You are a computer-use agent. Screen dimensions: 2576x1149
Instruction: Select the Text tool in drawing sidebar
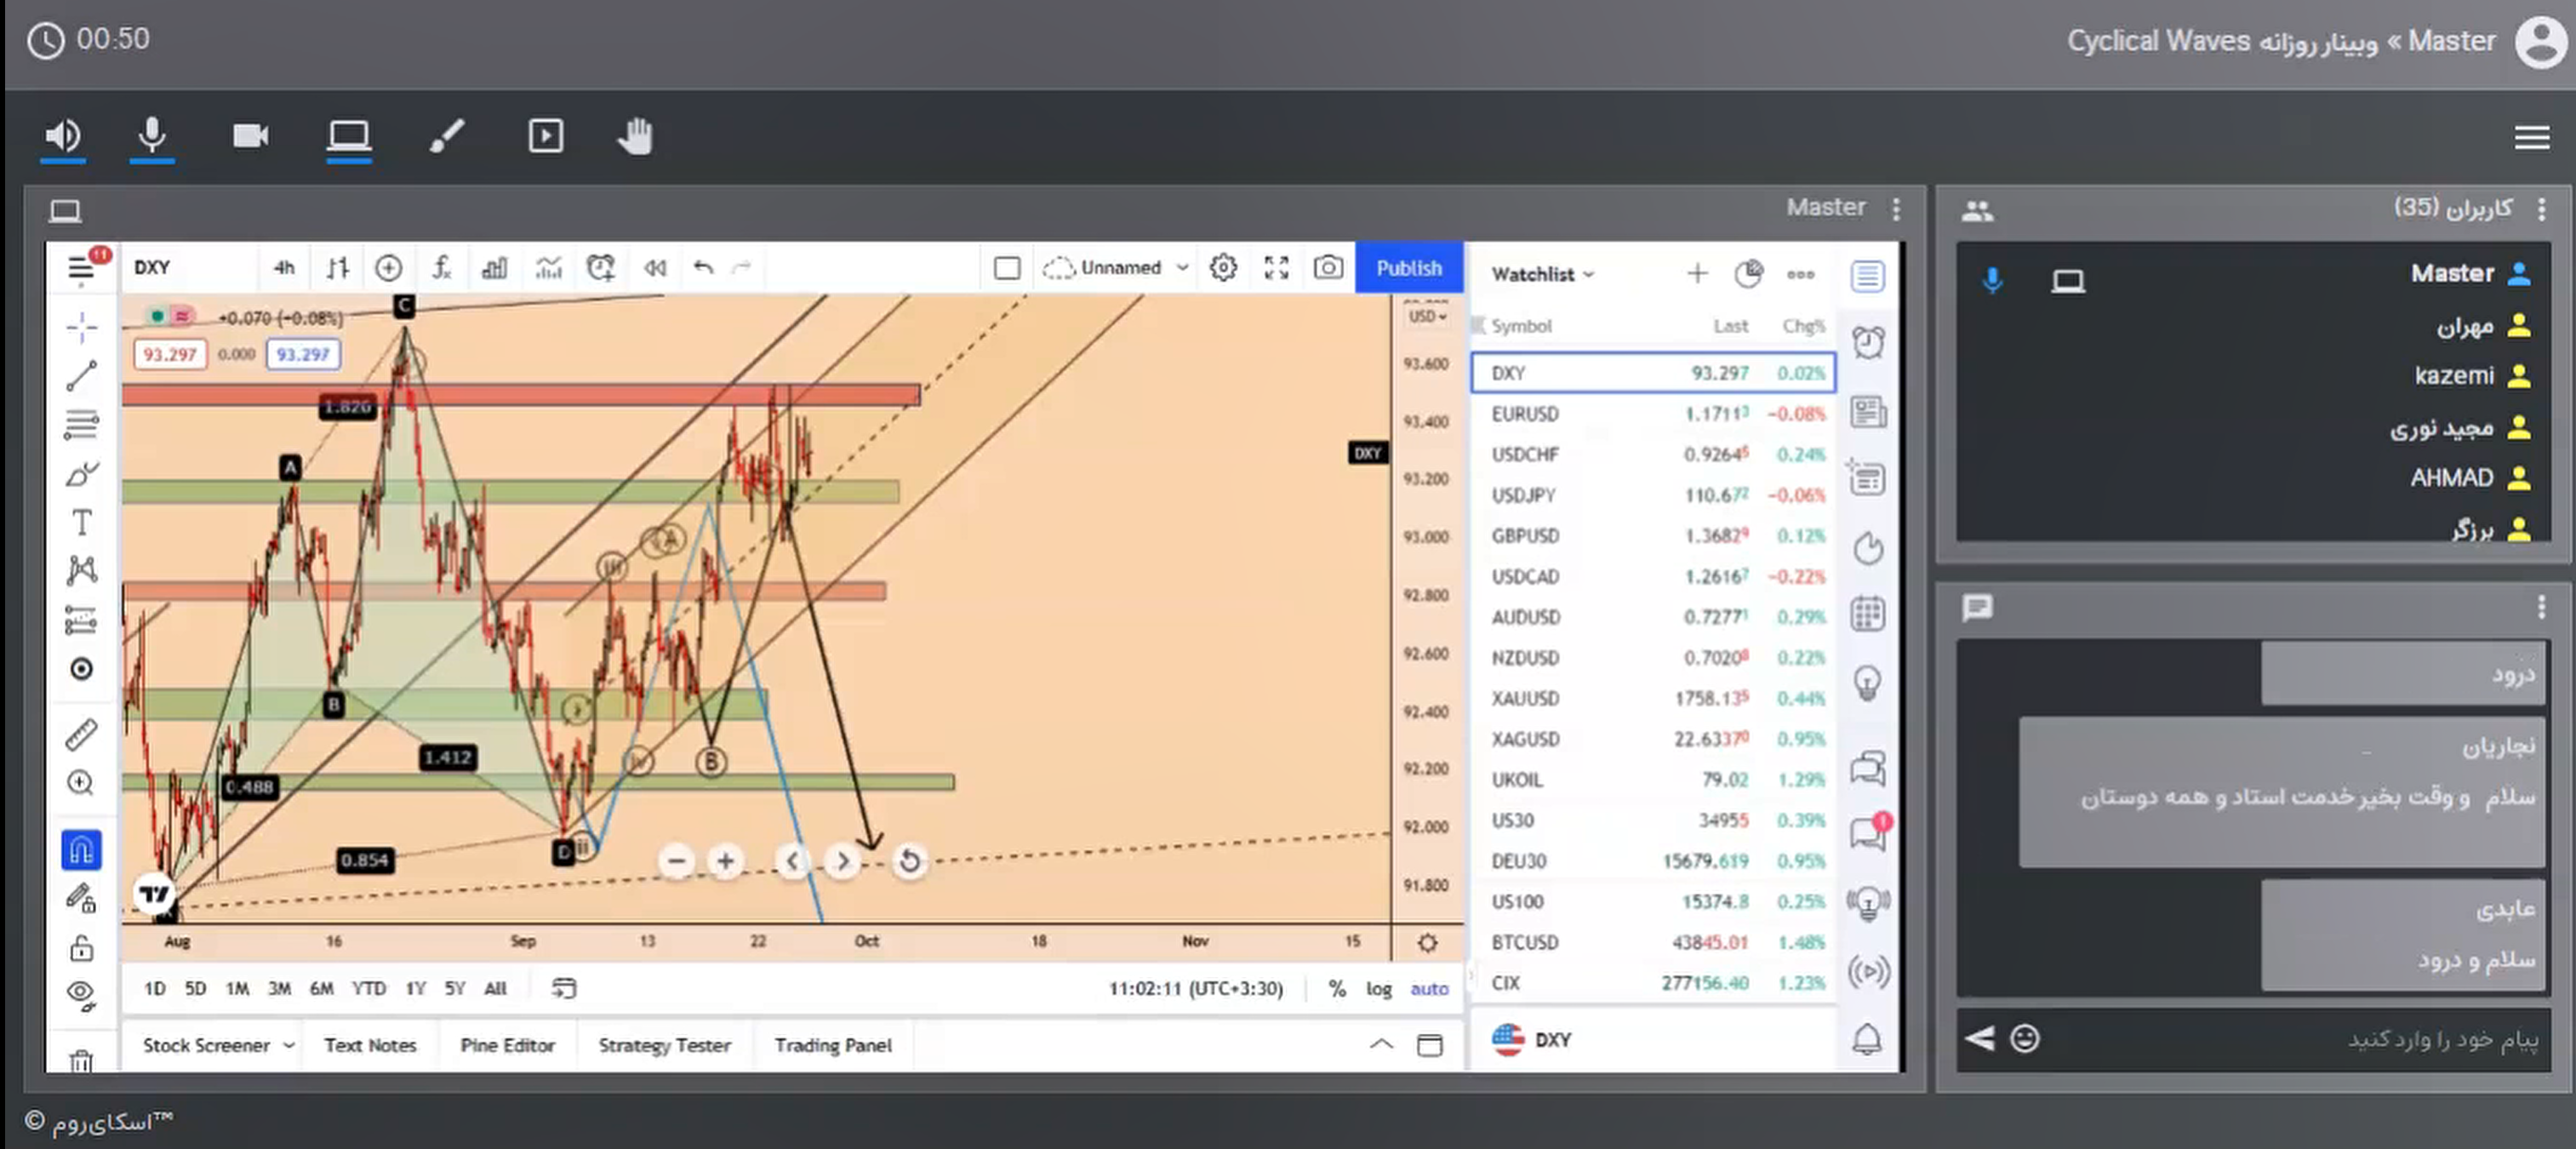click(81, 523)
